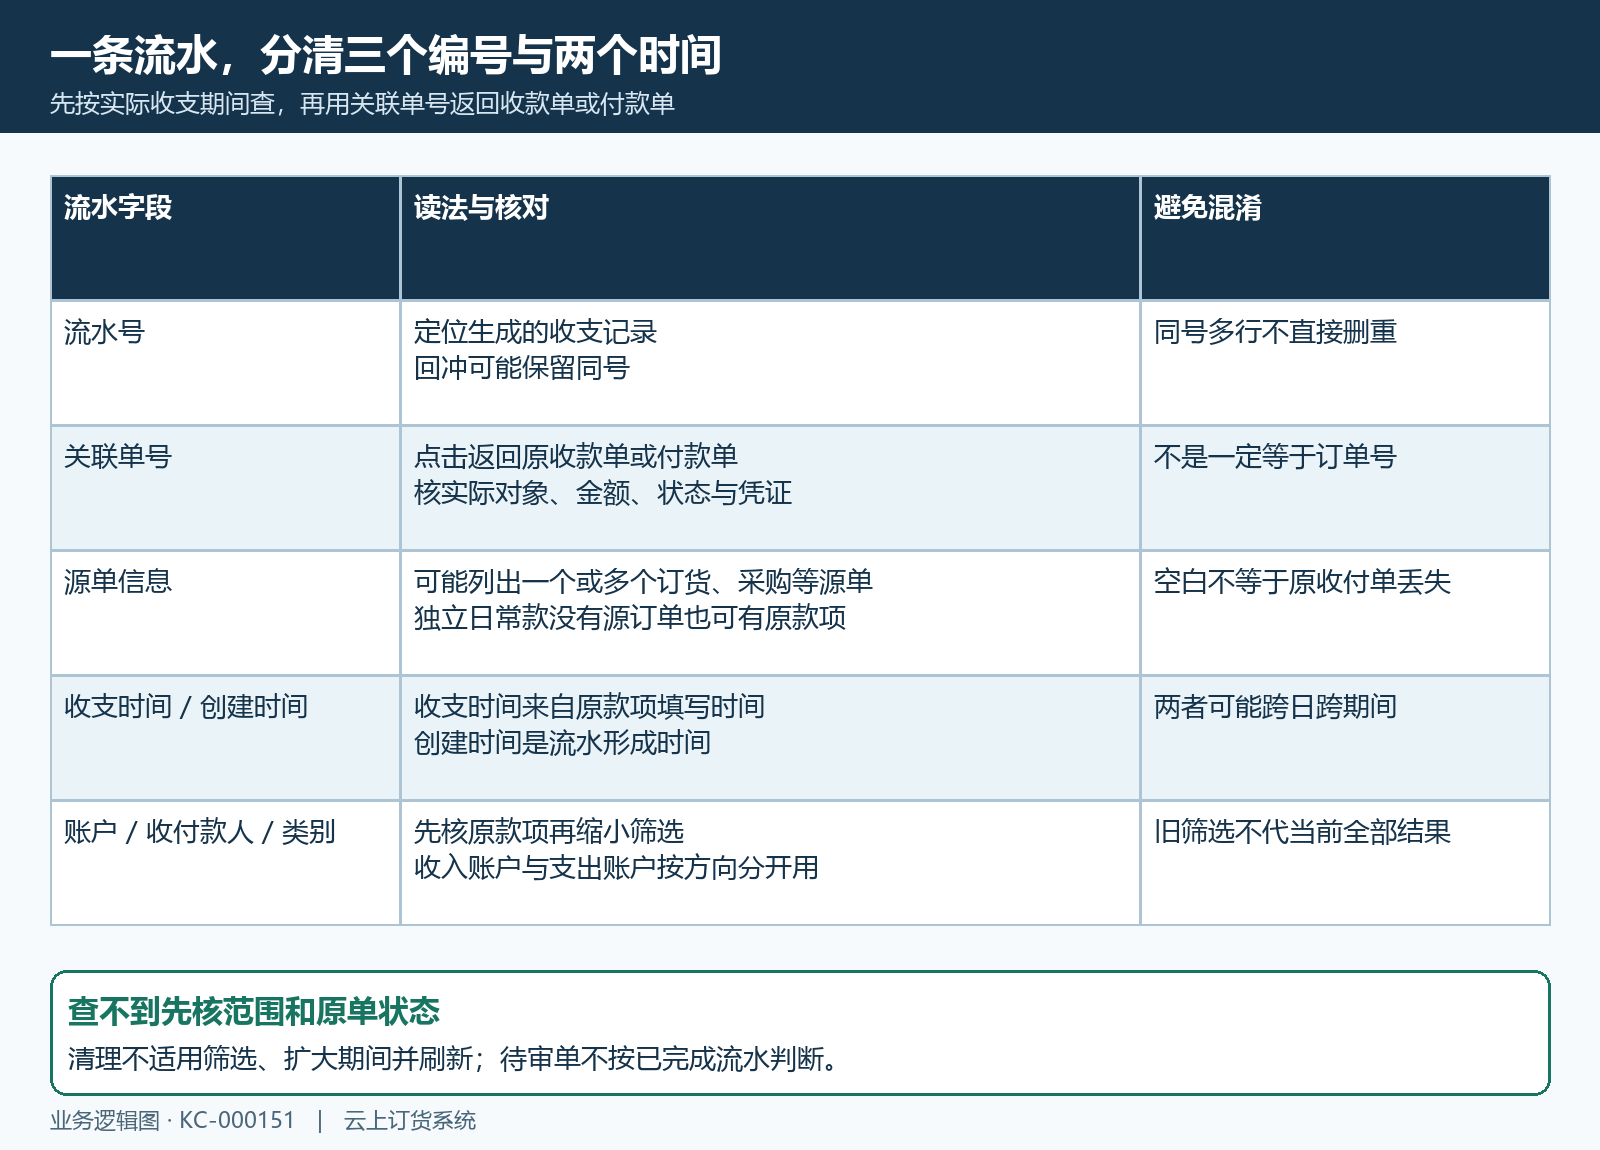The height and width of the screenshot is (1150, 1600).
Task: Select cell 旧筛选不代当前全部结果
Action: [x=1302, y=832]
